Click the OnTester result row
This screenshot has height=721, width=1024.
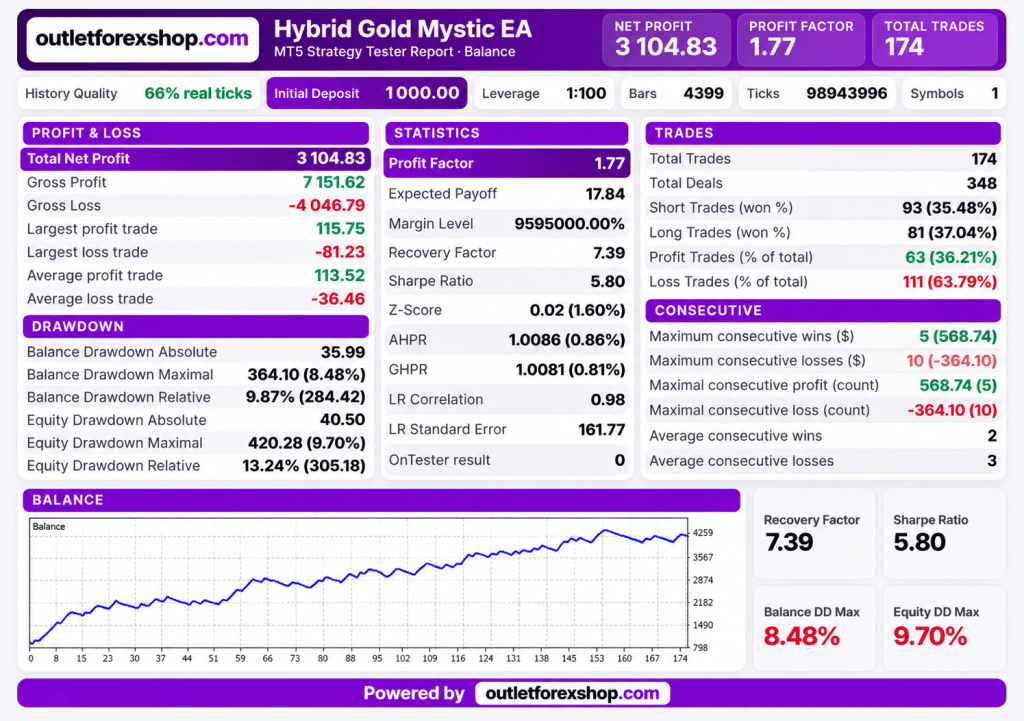pos(507,460)
